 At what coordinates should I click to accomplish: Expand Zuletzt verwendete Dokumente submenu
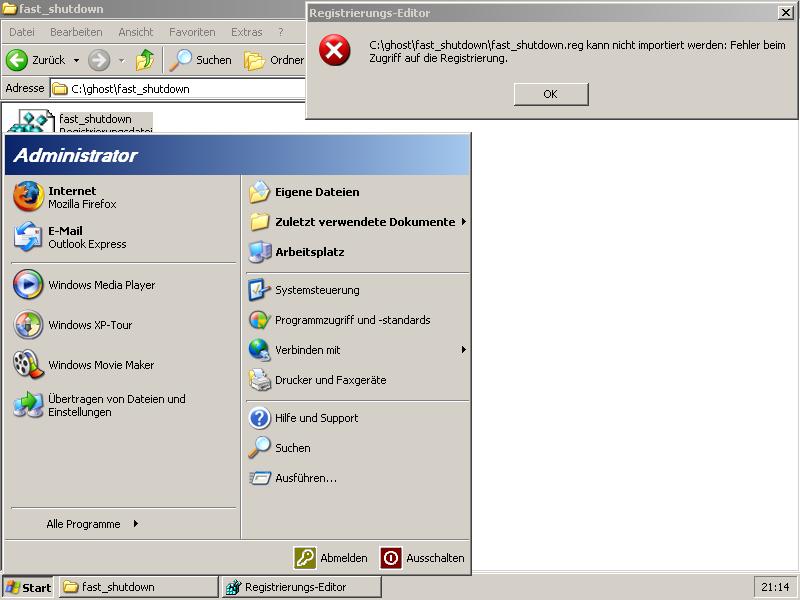point(357,222)
